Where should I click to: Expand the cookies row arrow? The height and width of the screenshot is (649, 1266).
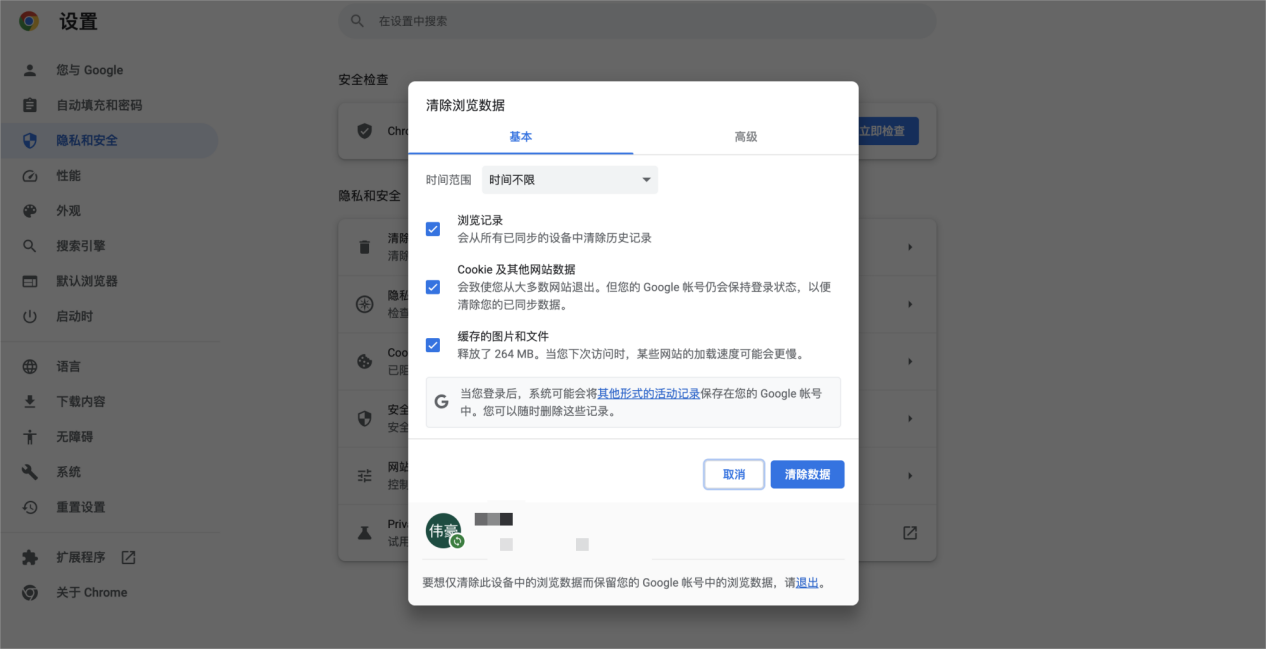tap(910, 361)
